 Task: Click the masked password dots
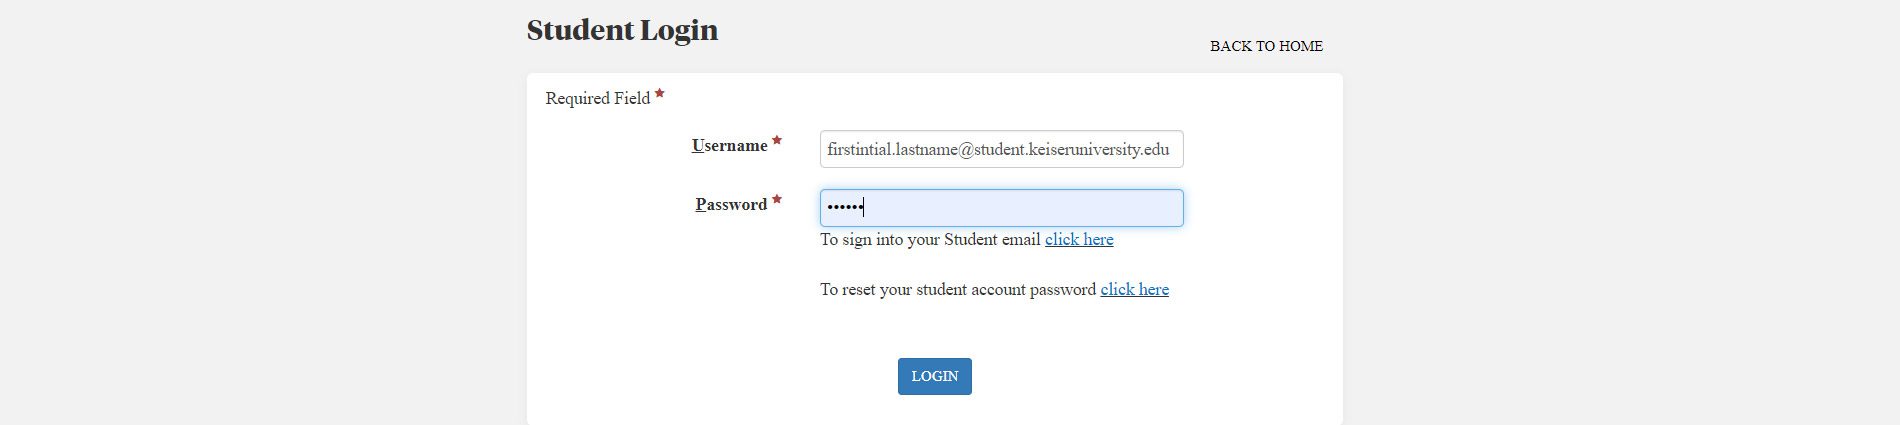pos(845,208)
